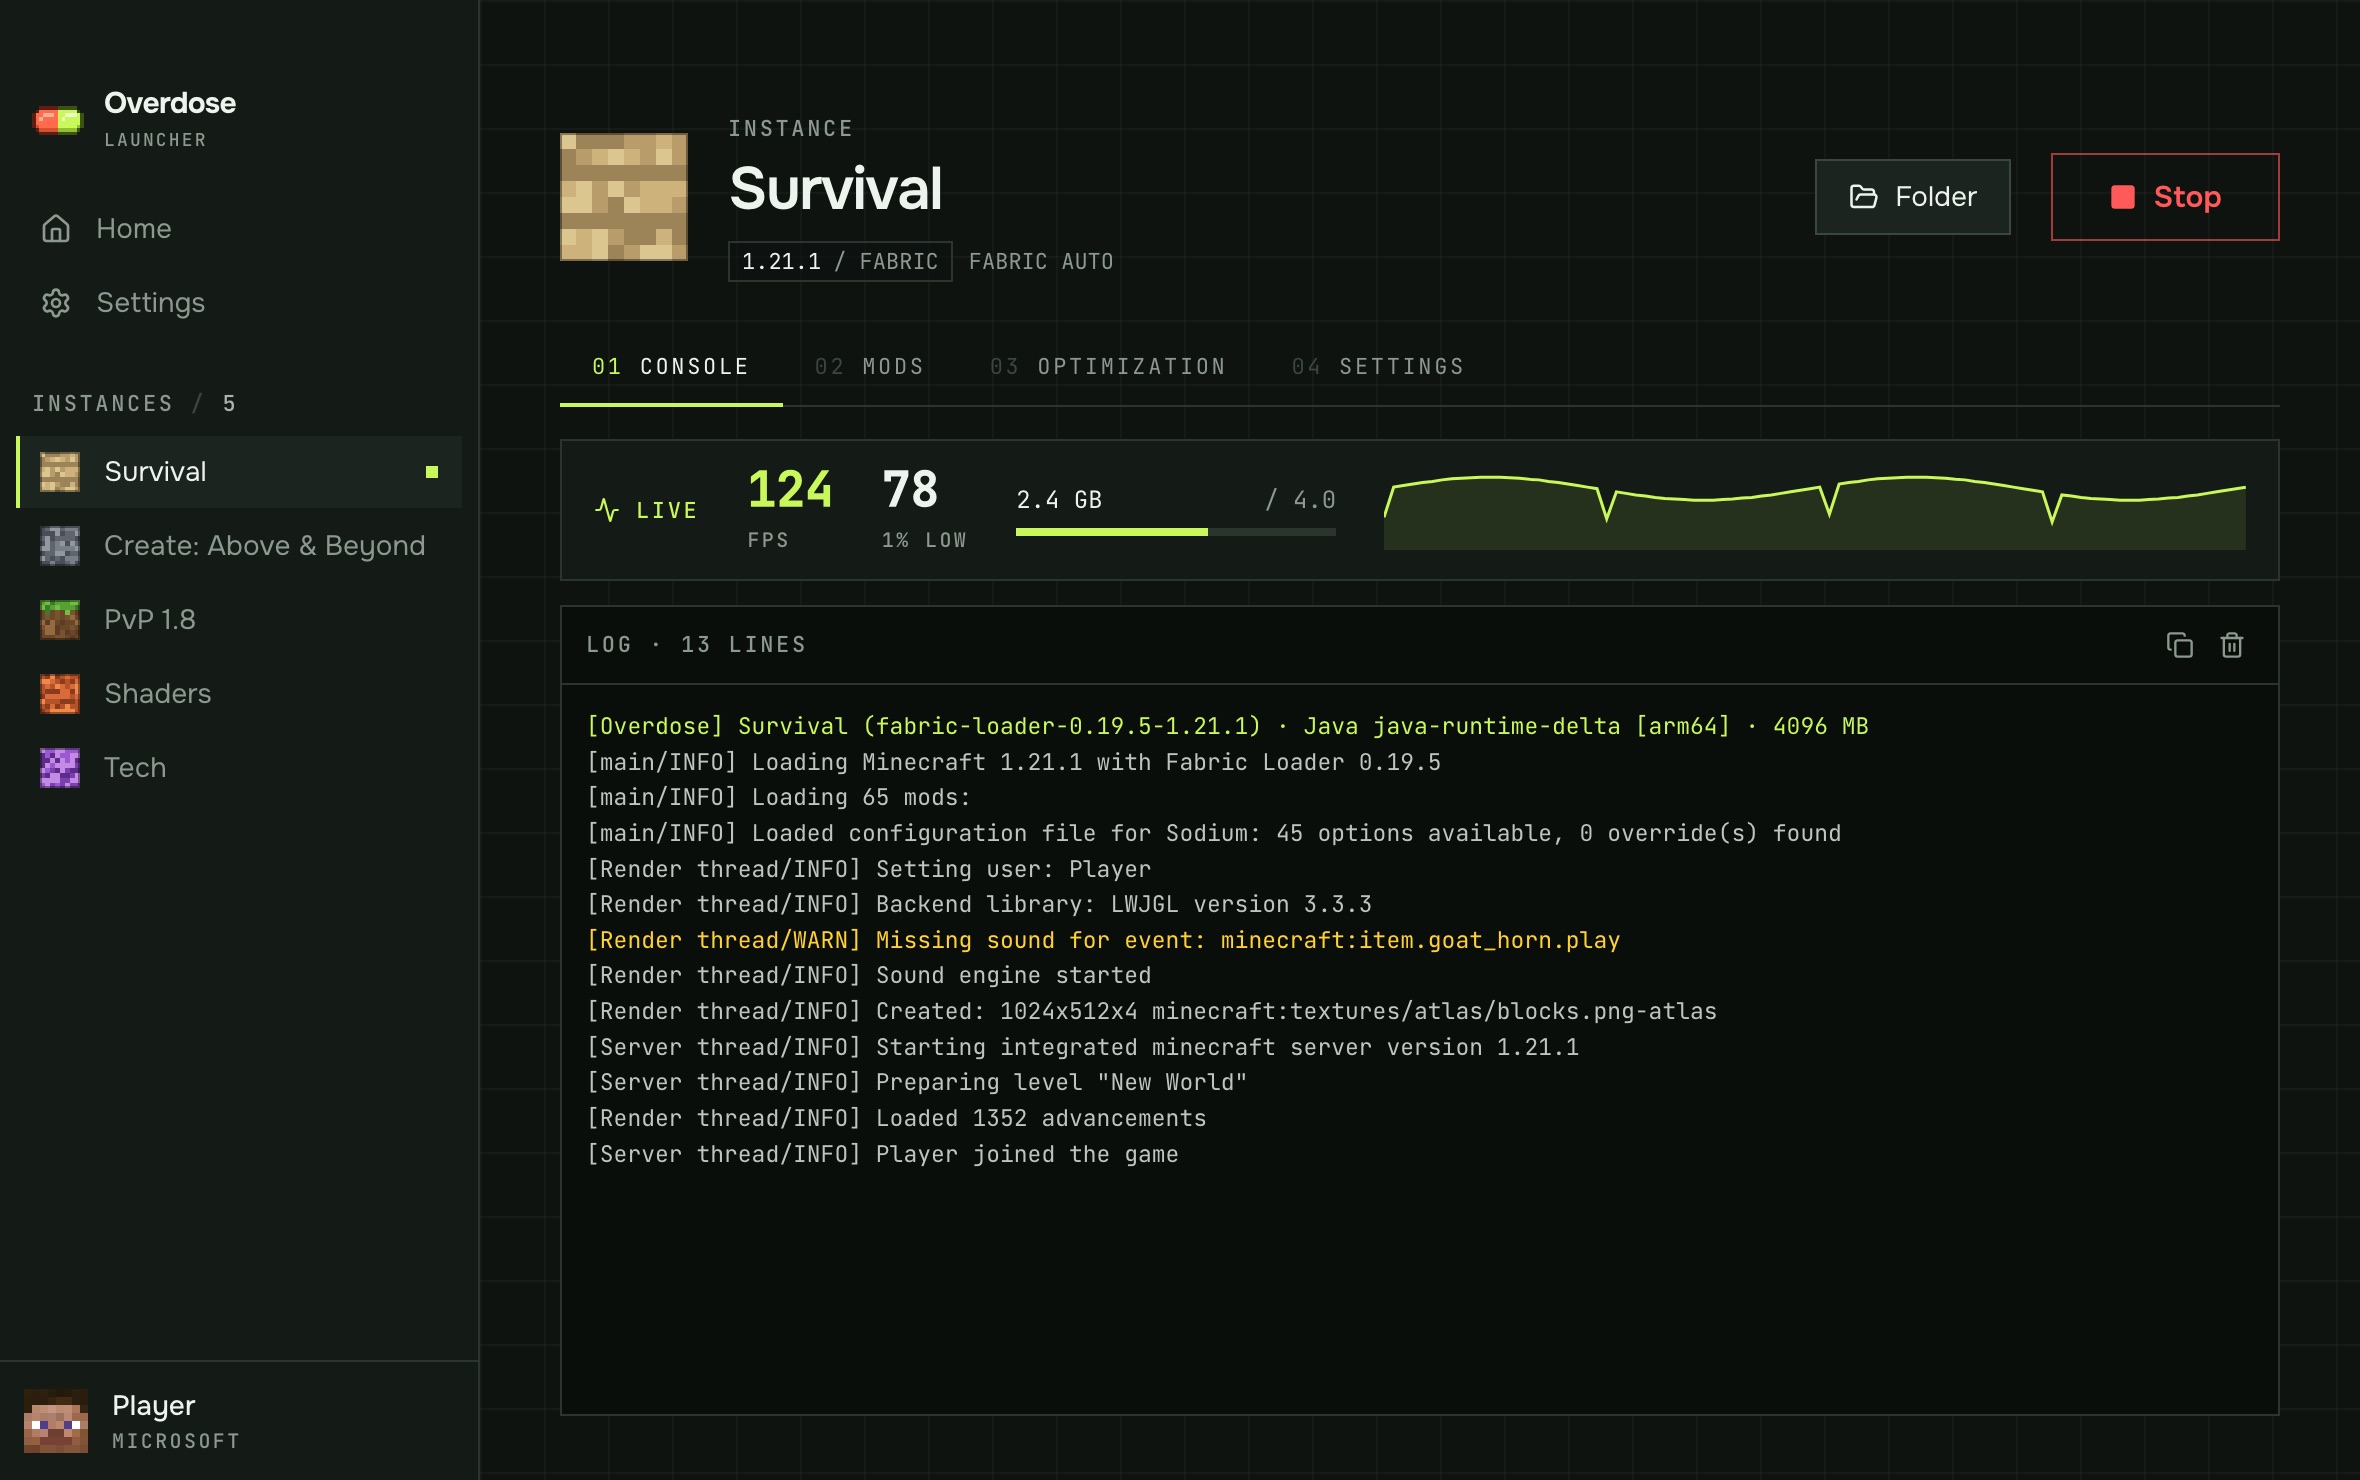Open Home via its house icon

56,229
